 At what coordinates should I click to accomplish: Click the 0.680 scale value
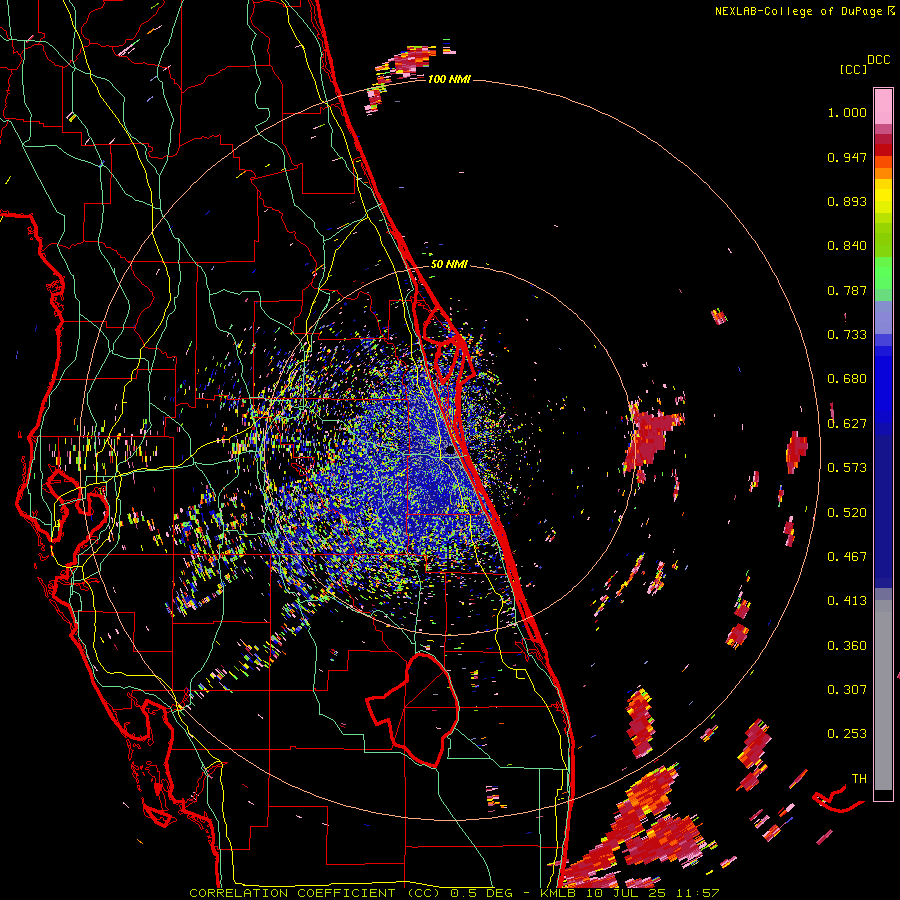coord(847,379)
